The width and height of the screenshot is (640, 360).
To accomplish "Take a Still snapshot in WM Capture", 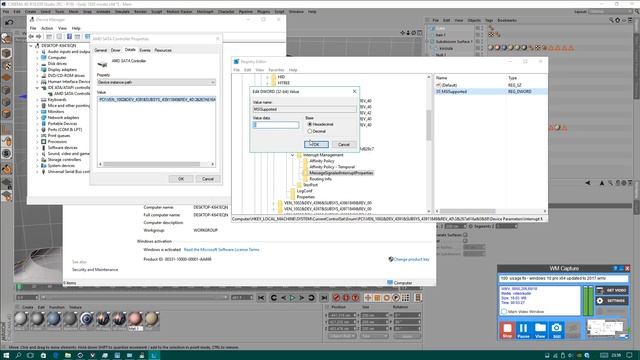I will (556, 330).
